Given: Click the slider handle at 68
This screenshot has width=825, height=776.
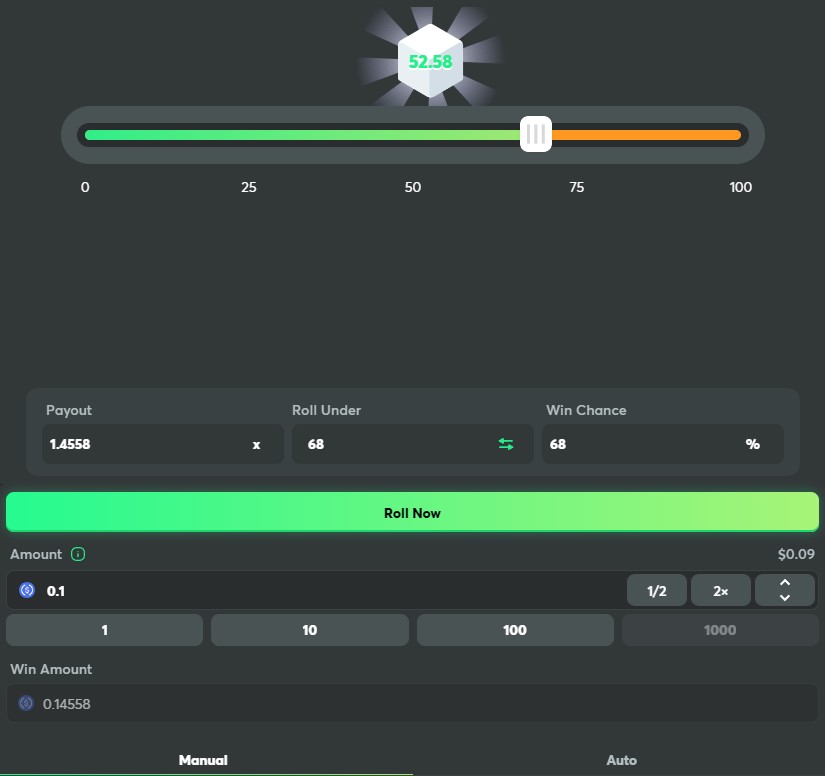Looking at the screenshot, I should click(x=536, y=134).
